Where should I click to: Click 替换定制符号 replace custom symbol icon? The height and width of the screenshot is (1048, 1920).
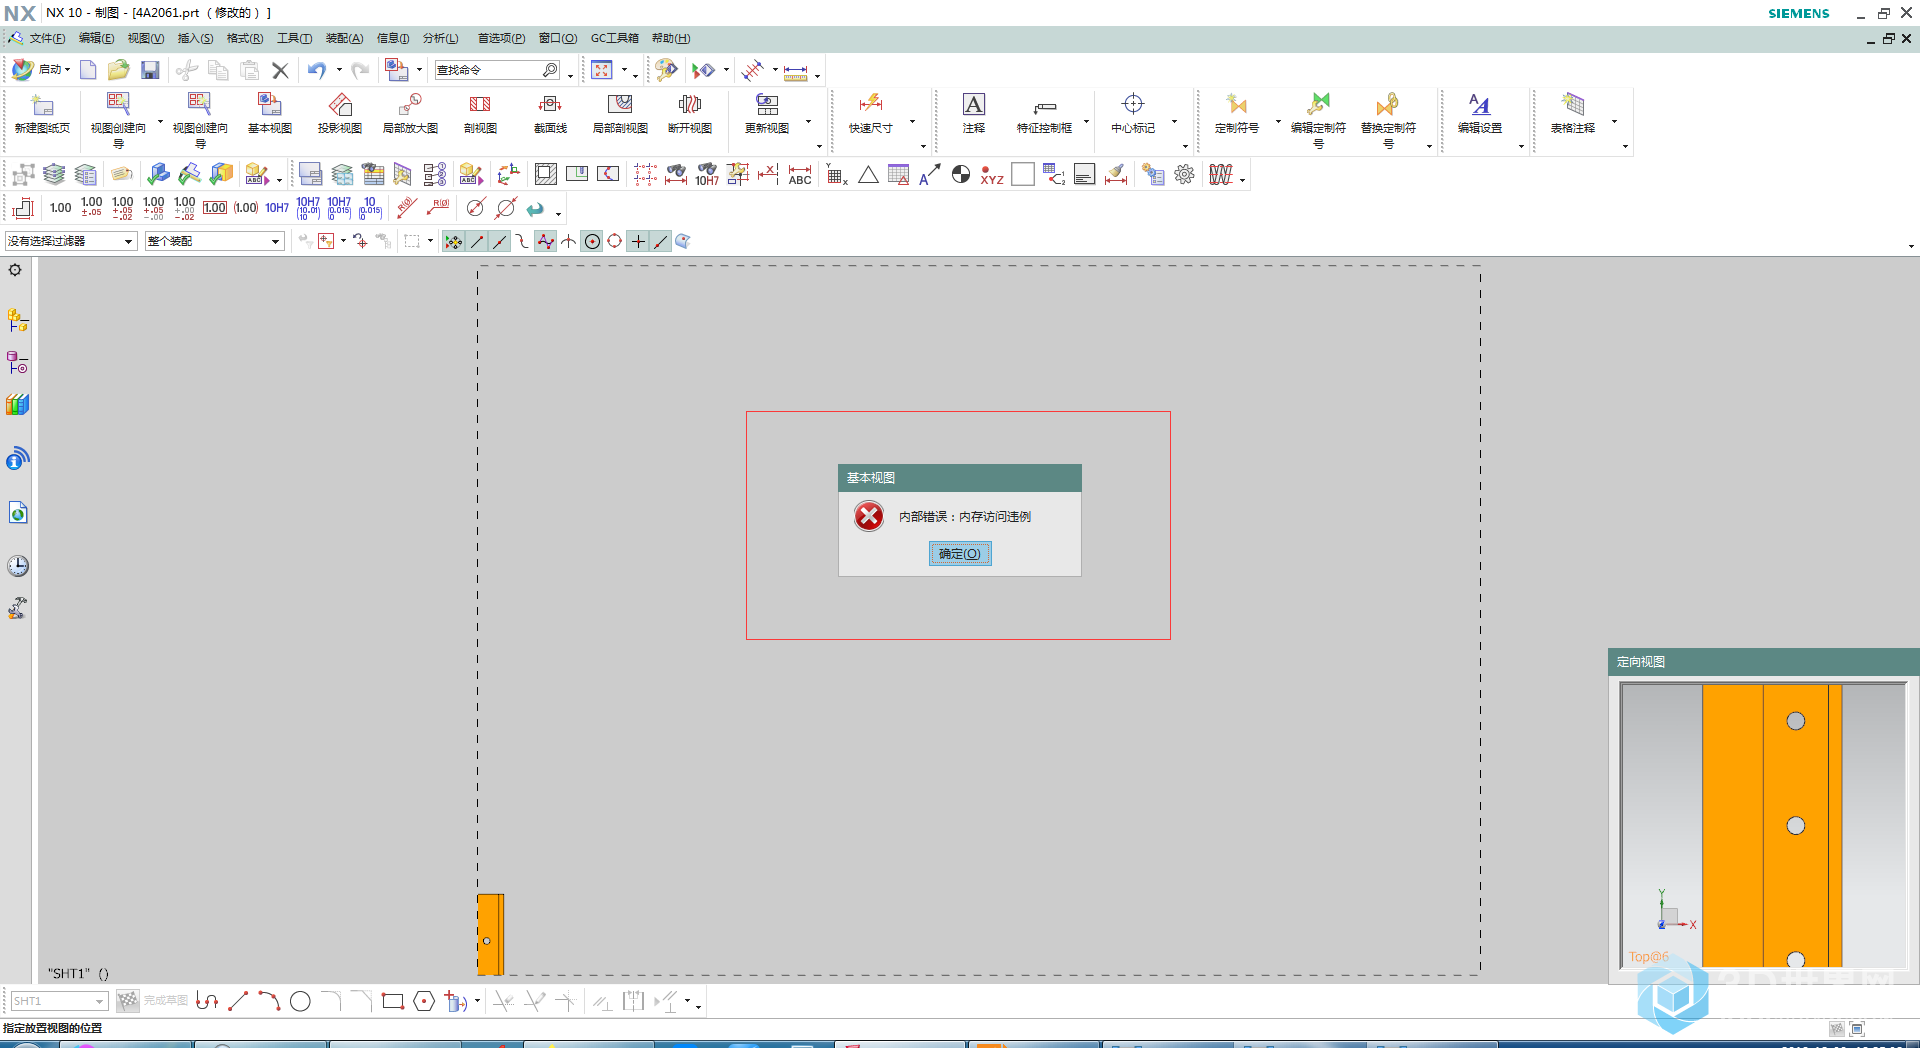tap(1388, 120)
